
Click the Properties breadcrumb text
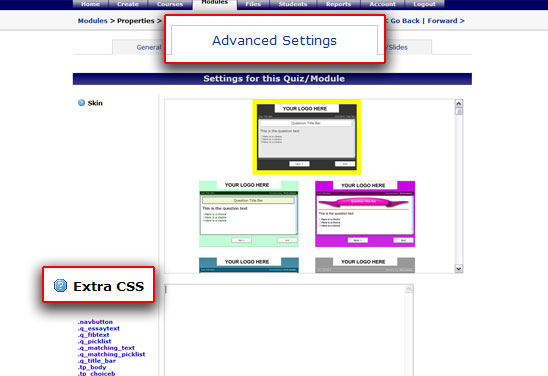click(x=136, y=21)
